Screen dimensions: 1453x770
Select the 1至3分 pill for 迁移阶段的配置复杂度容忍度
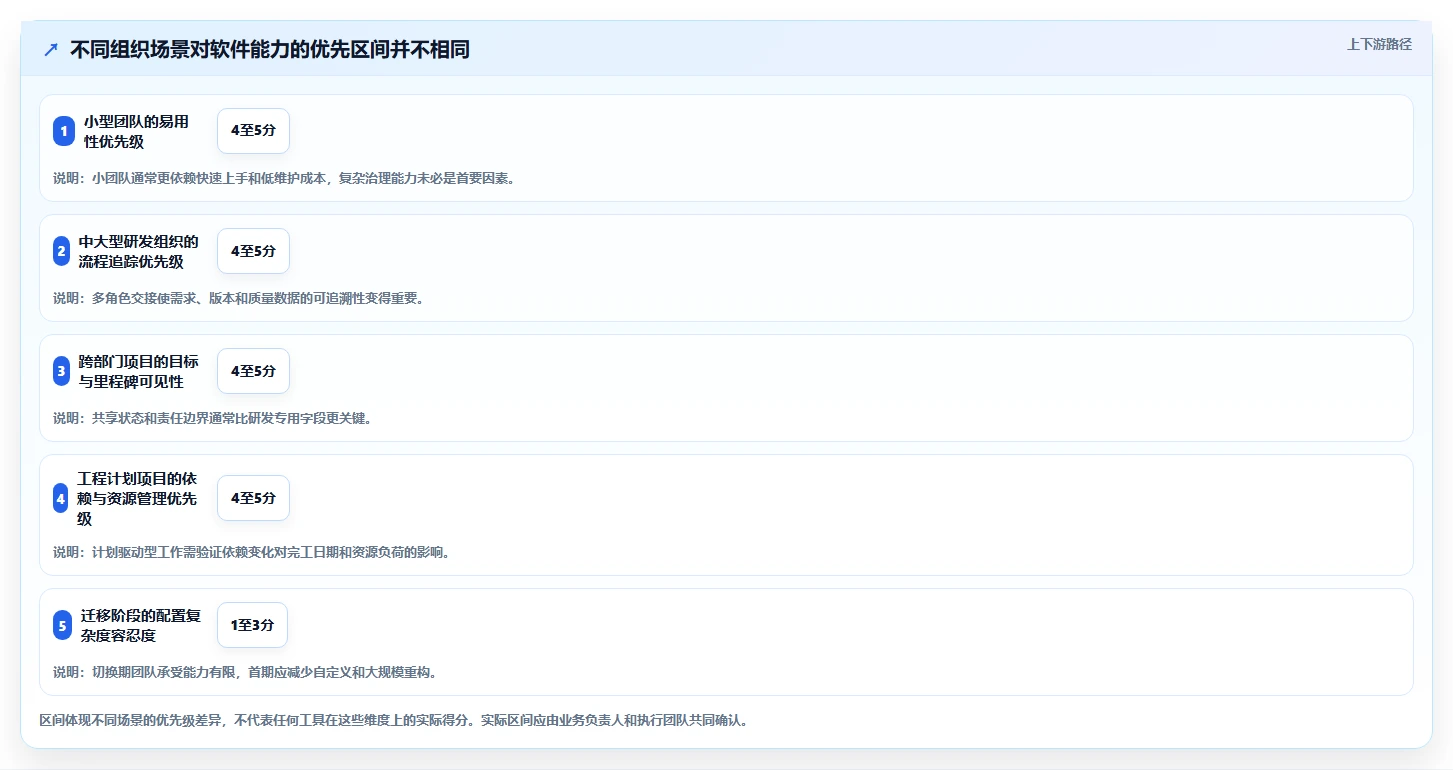tap(252, 625)
